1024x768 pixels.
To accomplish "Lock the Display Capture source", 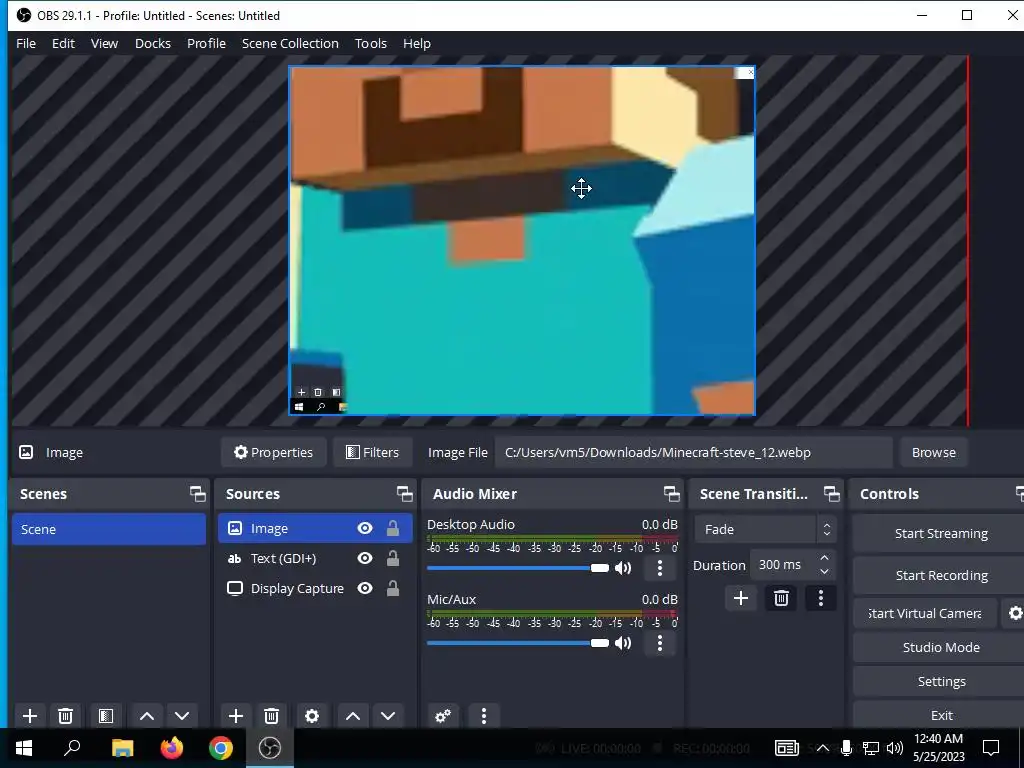I will (x=392, y=588).
